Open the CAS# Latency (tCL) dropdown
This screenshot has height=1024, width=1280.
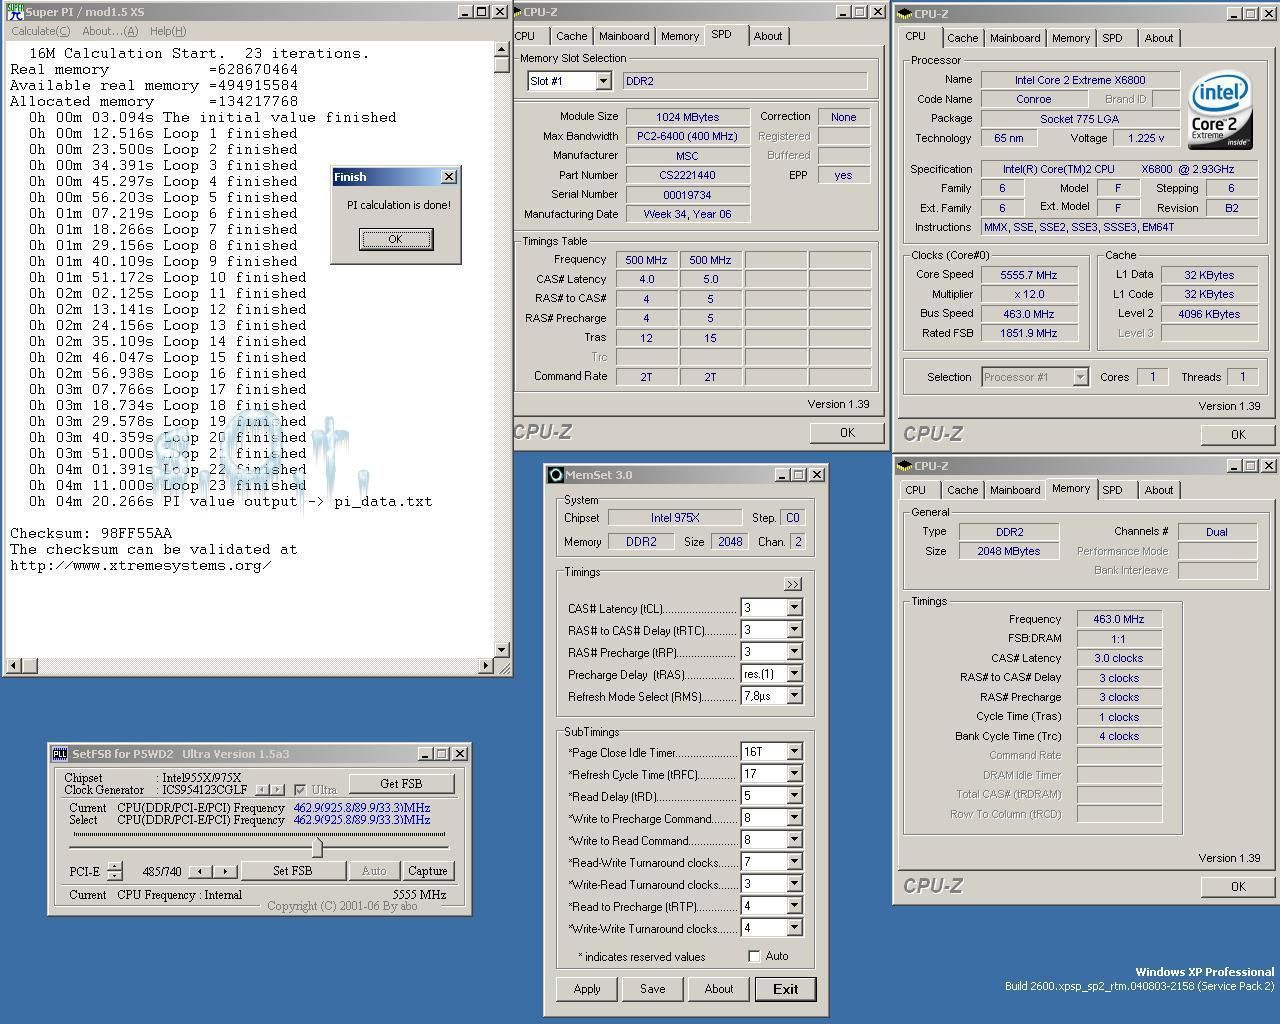pyautogui.click(x=794, y=608)
